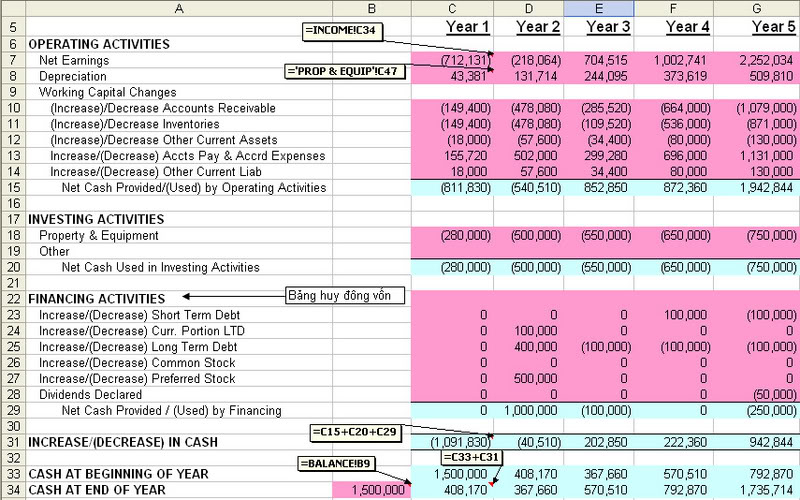Click the =INCOME!C34 comment box
The width and height of the screenshot is (800, 500).
(341, 31)
